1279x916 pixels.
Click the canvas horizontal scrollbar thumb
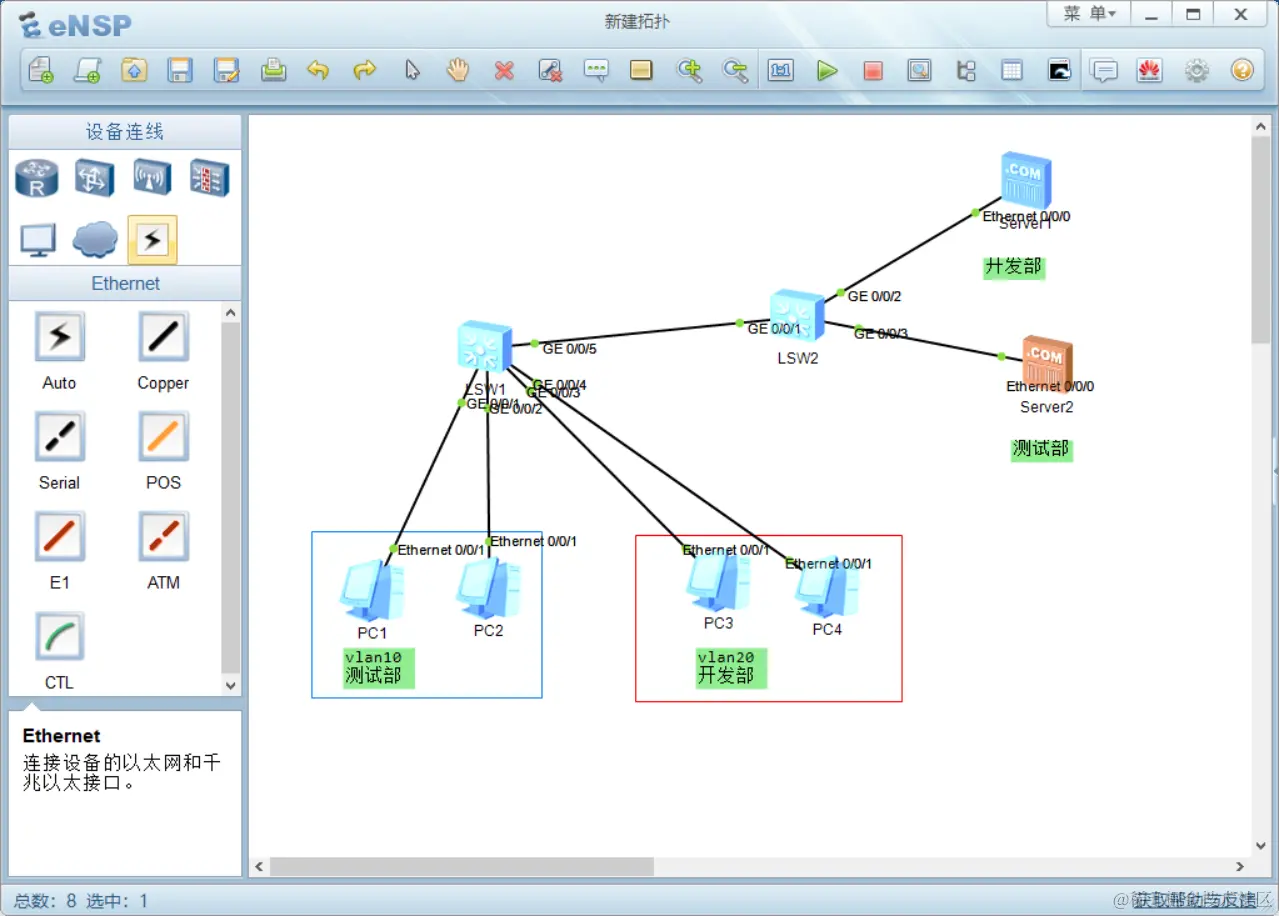[x=461, y=867]
